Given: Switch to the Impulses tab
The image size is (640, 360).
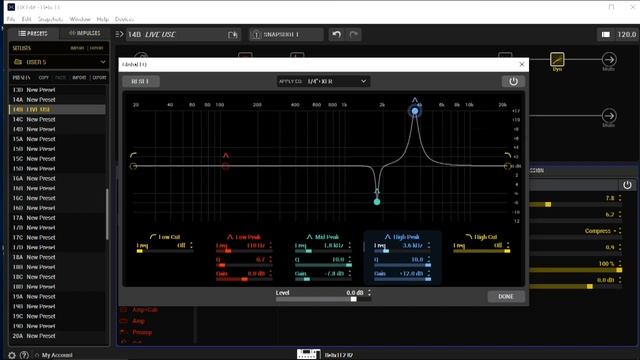Looking at the screenshot, I should [84, 33].
